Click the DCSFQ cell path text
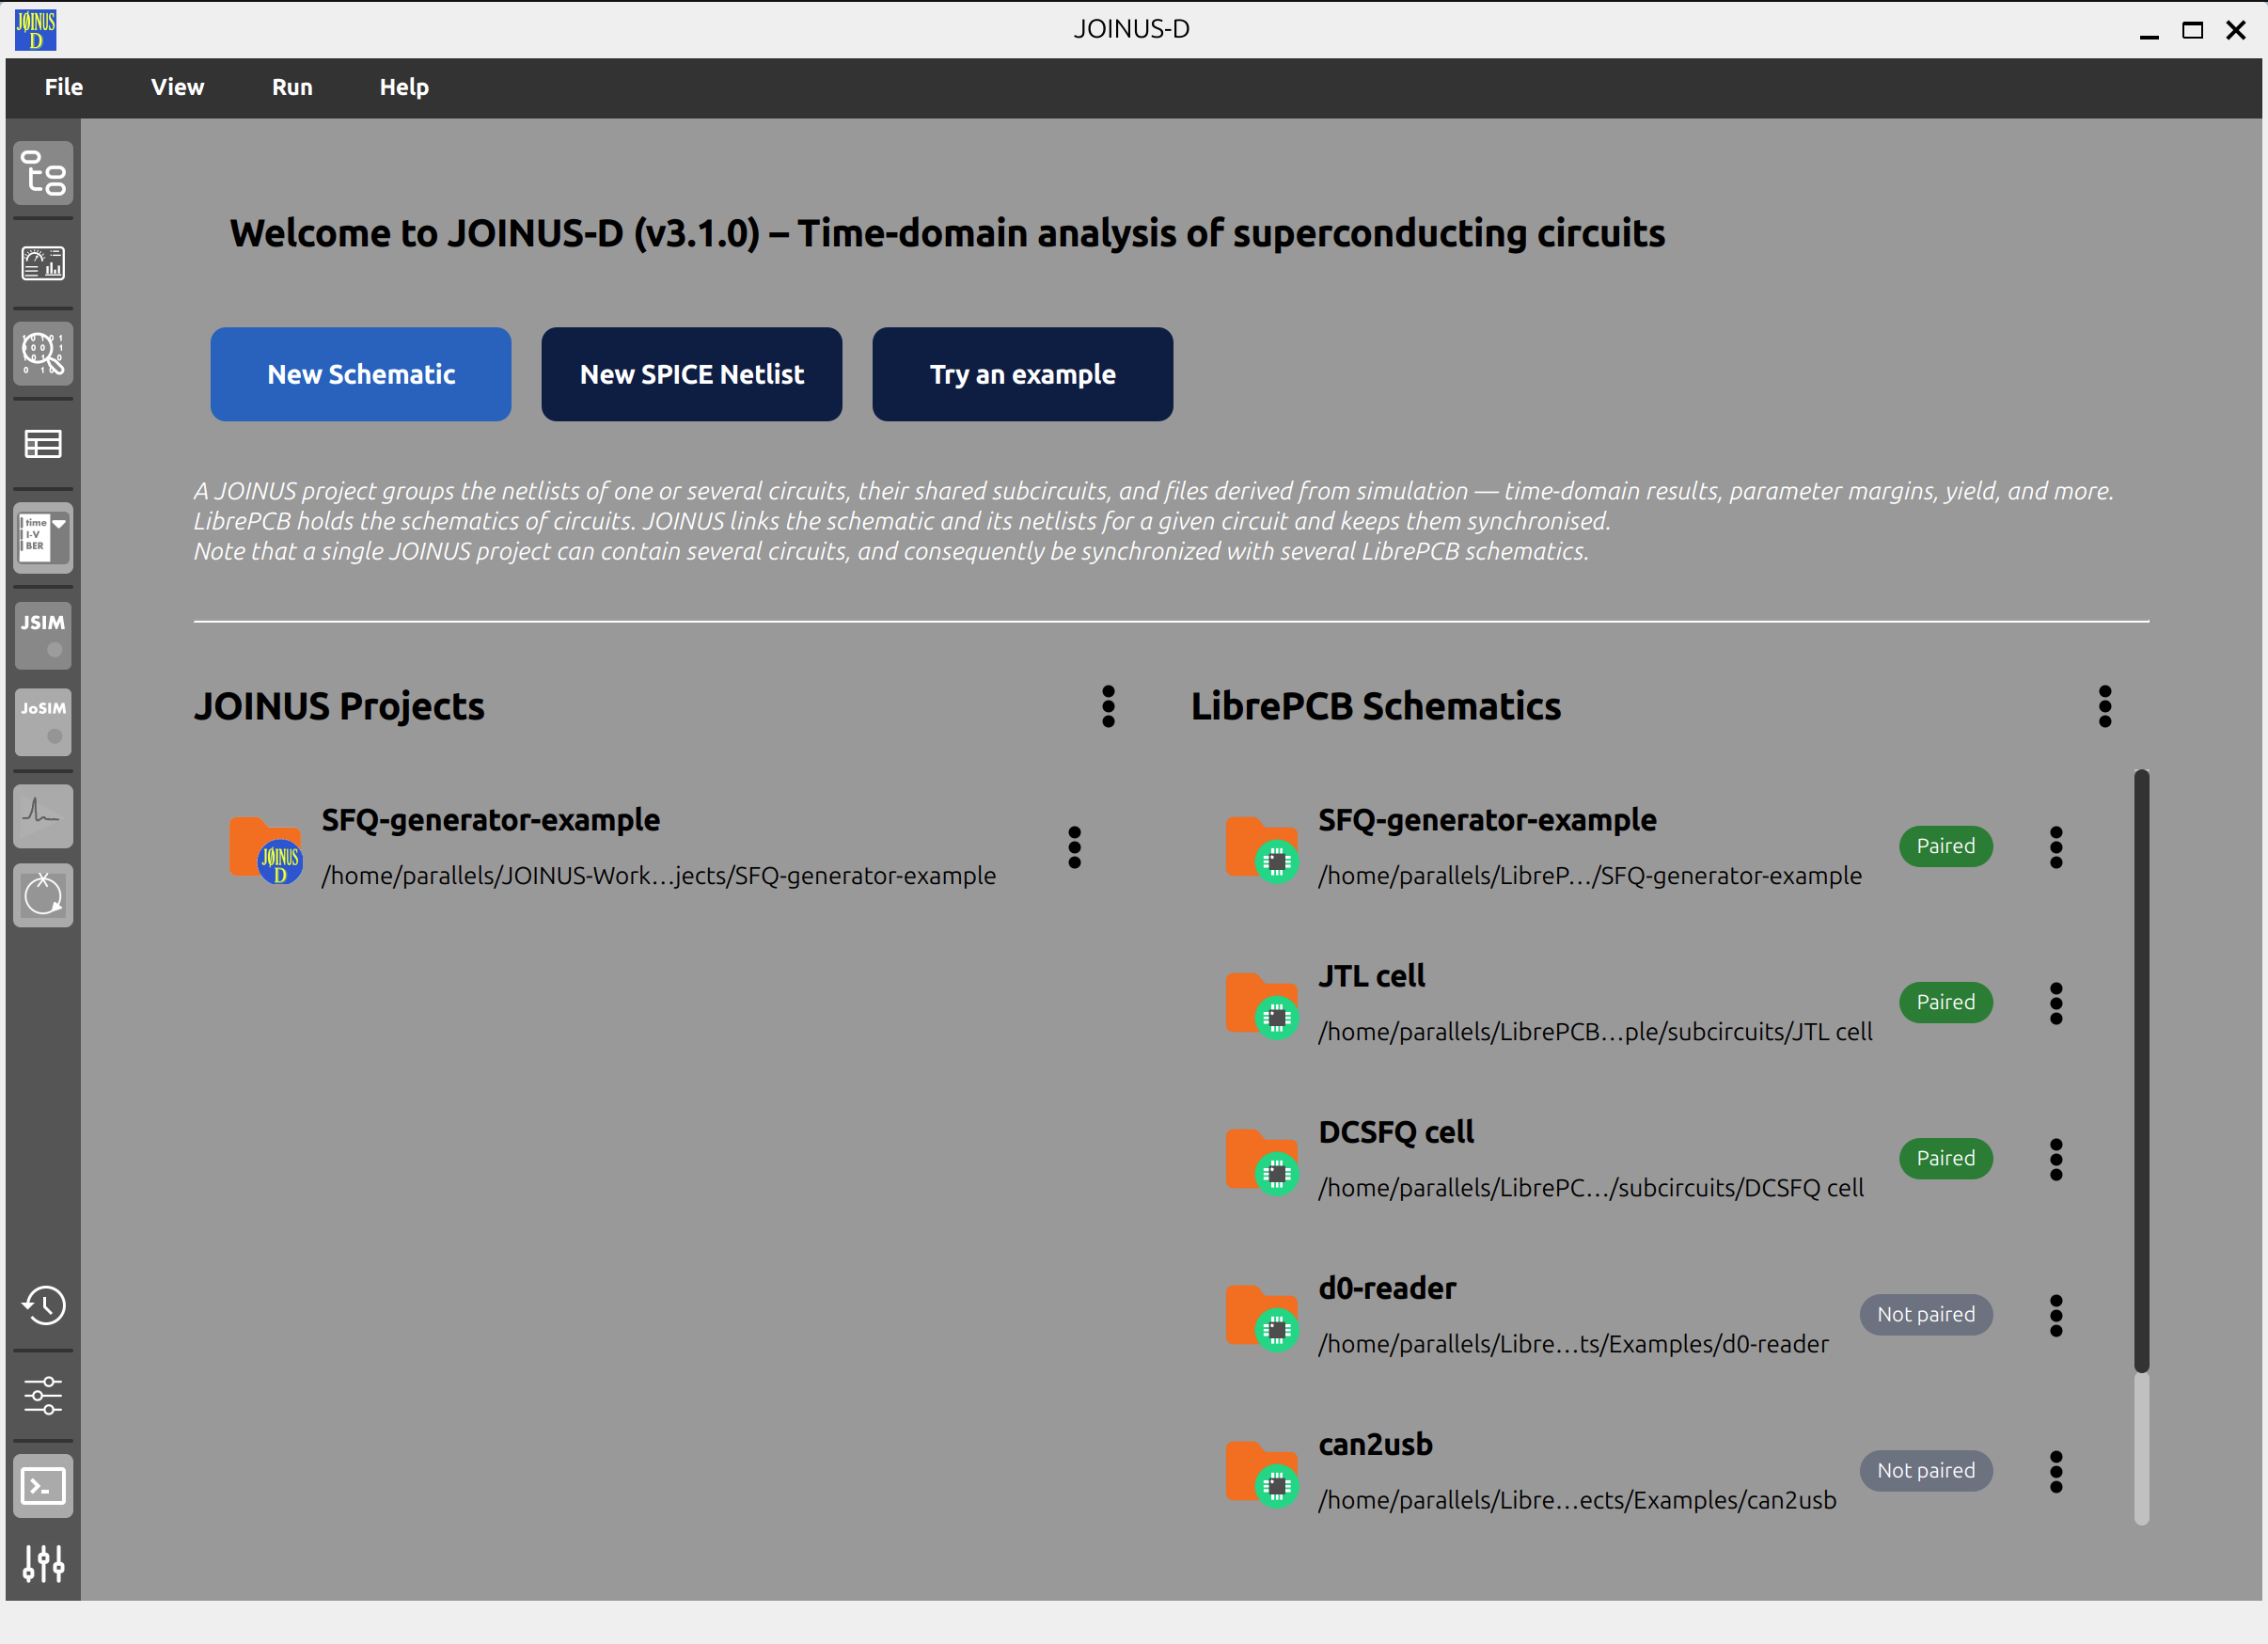Viewport: 2268px width, 1644px height. click(x=1591, y=1188)
